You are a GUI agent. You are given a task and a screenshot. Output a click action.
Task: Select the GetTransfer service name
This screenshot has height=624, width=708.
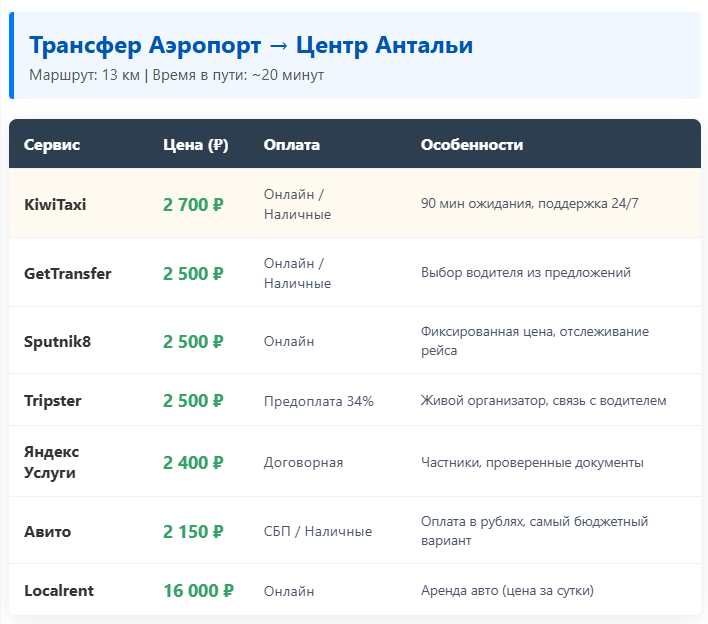(x=68, y=274)
